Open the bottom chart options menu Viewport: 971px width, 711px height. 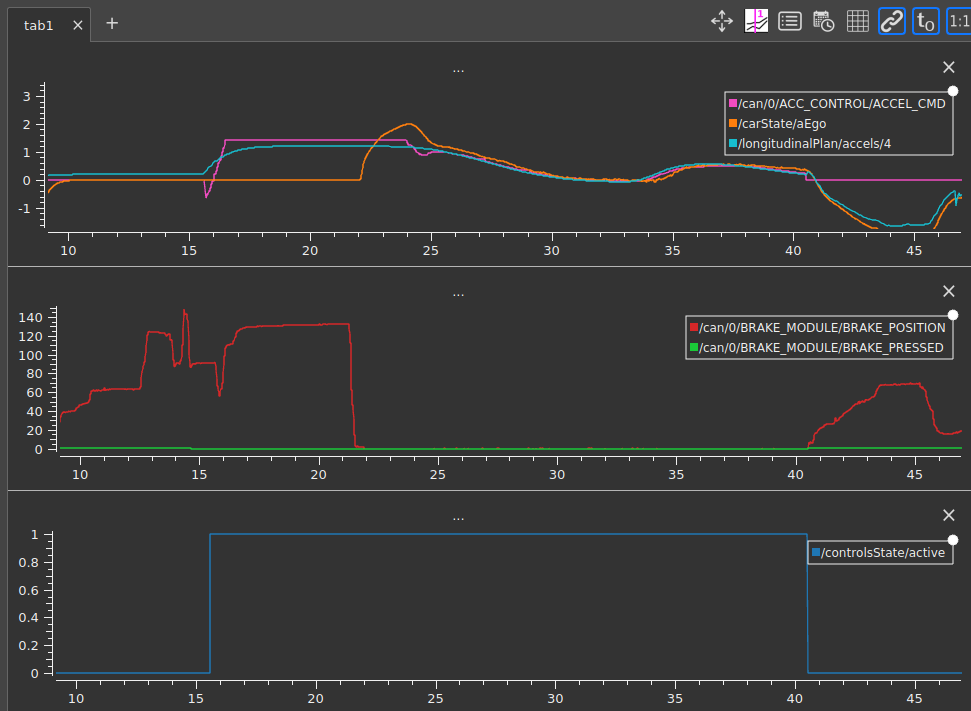[x=458, y=516]
